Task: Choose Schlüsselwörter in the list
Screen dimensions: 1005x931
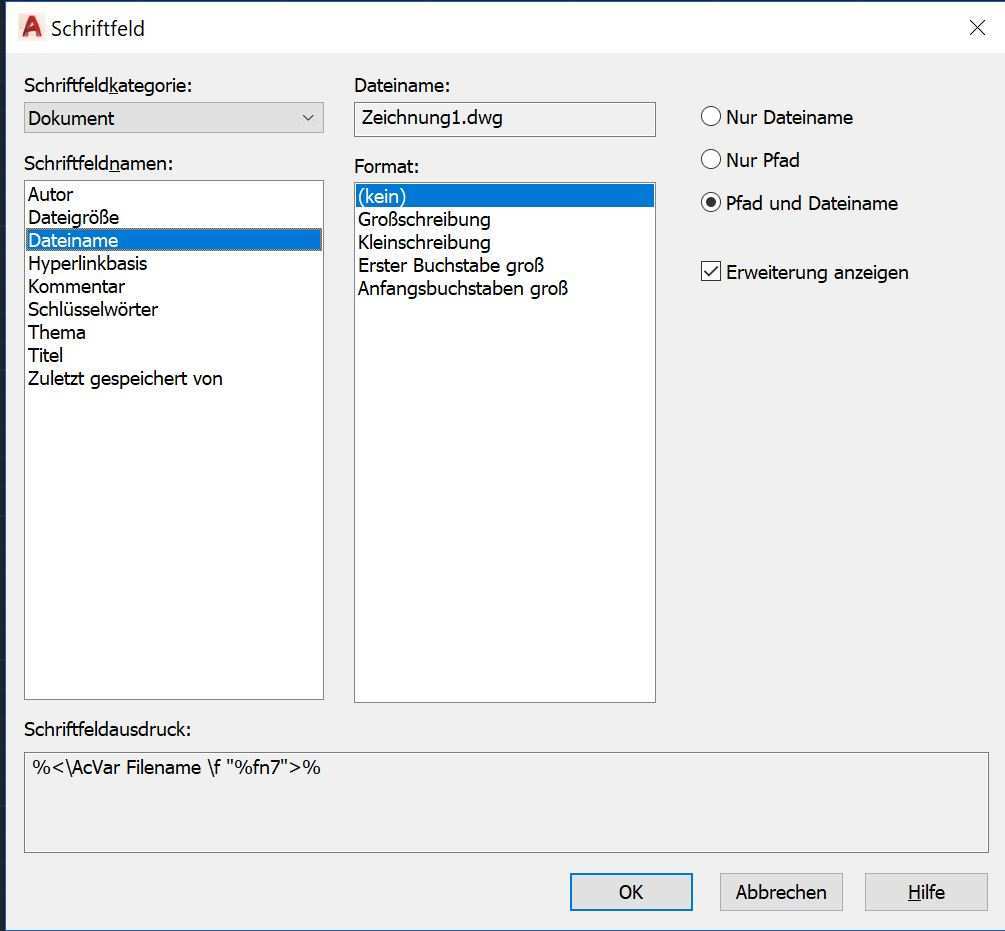Action: pos(93,310)
